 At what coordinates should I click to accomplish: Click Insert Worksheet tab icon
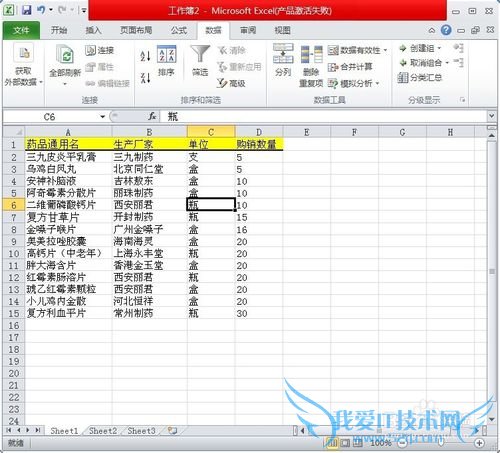(172, 431)
